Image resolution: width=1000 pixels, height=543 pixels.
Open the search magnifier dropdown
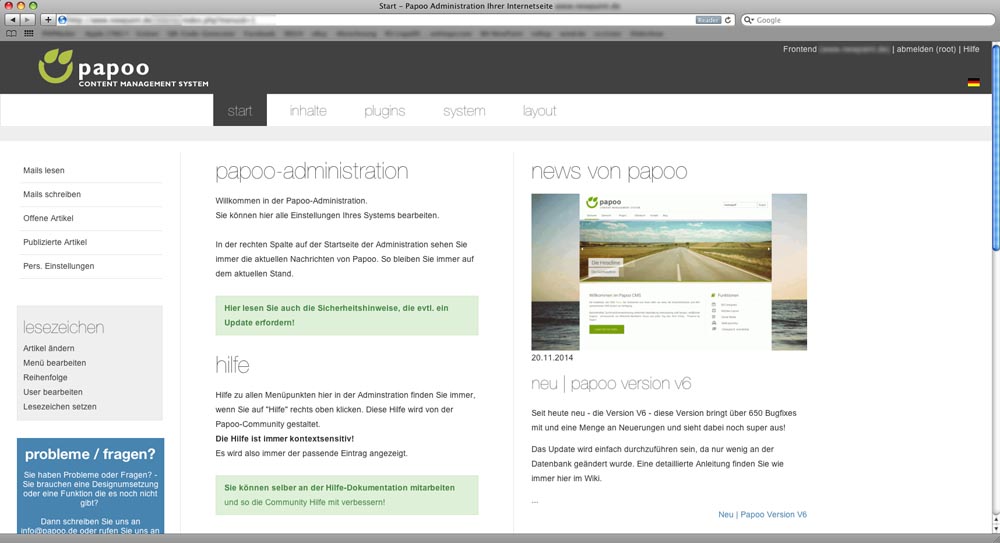(x=749, y=20)
